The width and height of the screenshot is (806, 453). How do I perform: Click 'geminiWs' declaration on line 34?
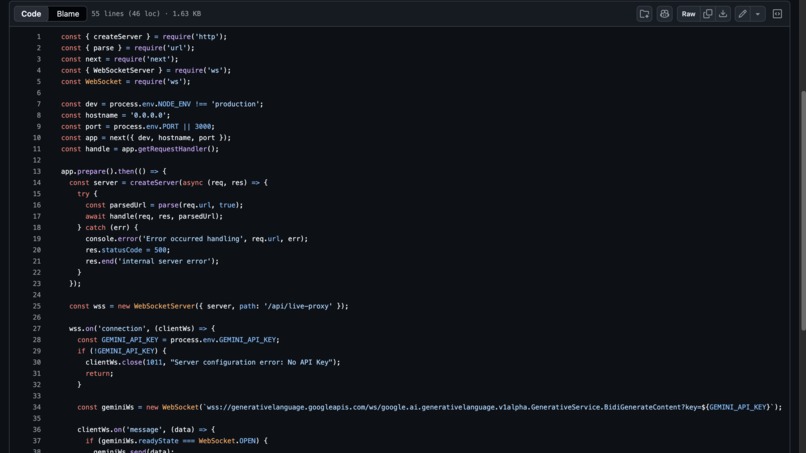[x=117, y=407]
